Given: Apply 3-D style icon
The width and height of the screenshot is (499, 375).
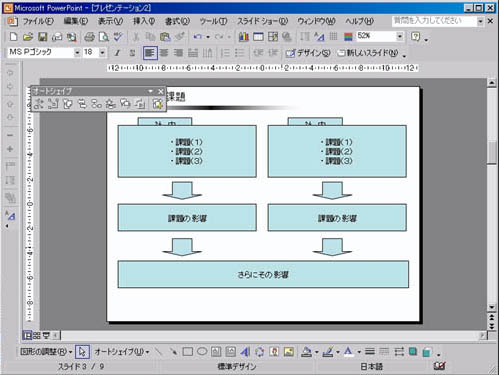Looking at the screenshot, I should coord(426,352).
